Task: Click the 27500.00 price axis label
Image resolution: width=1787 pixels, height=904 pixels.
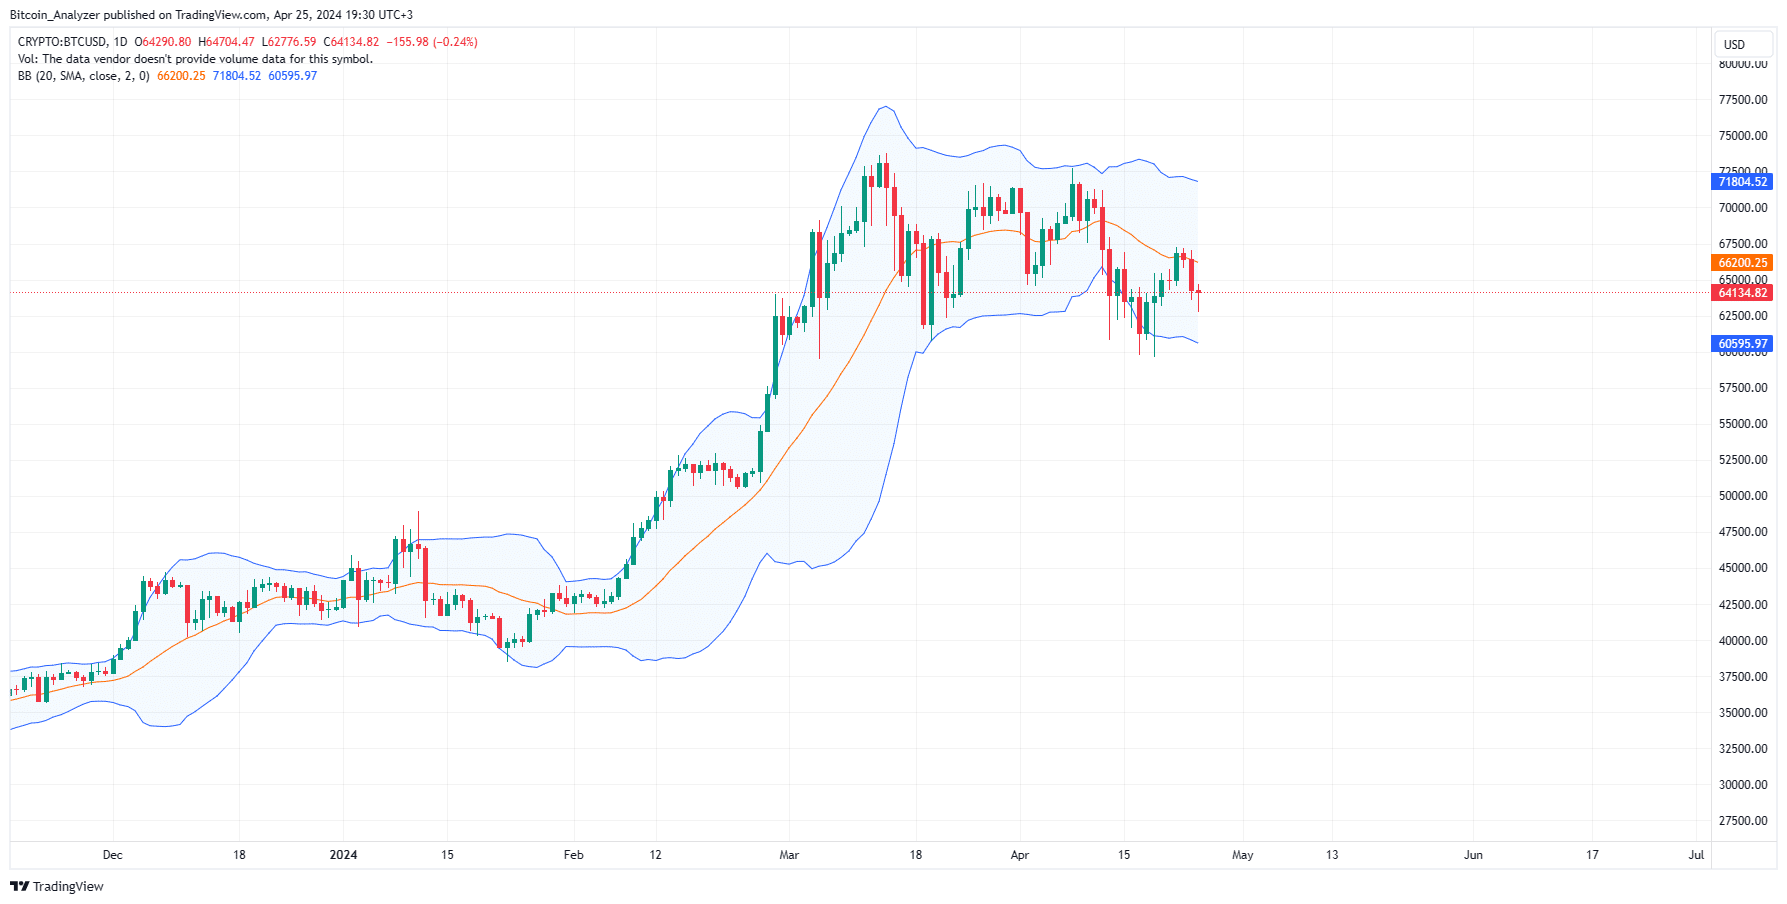Action: [x=1743, y=821]
